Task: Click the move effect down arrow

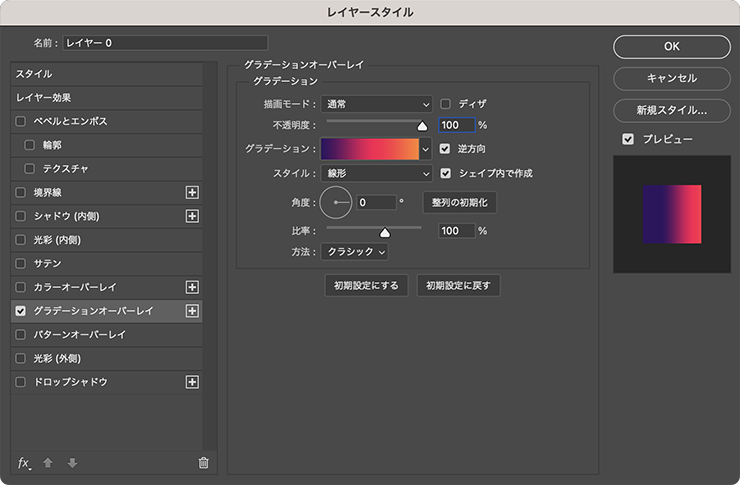Action: [x=71, y=462]
